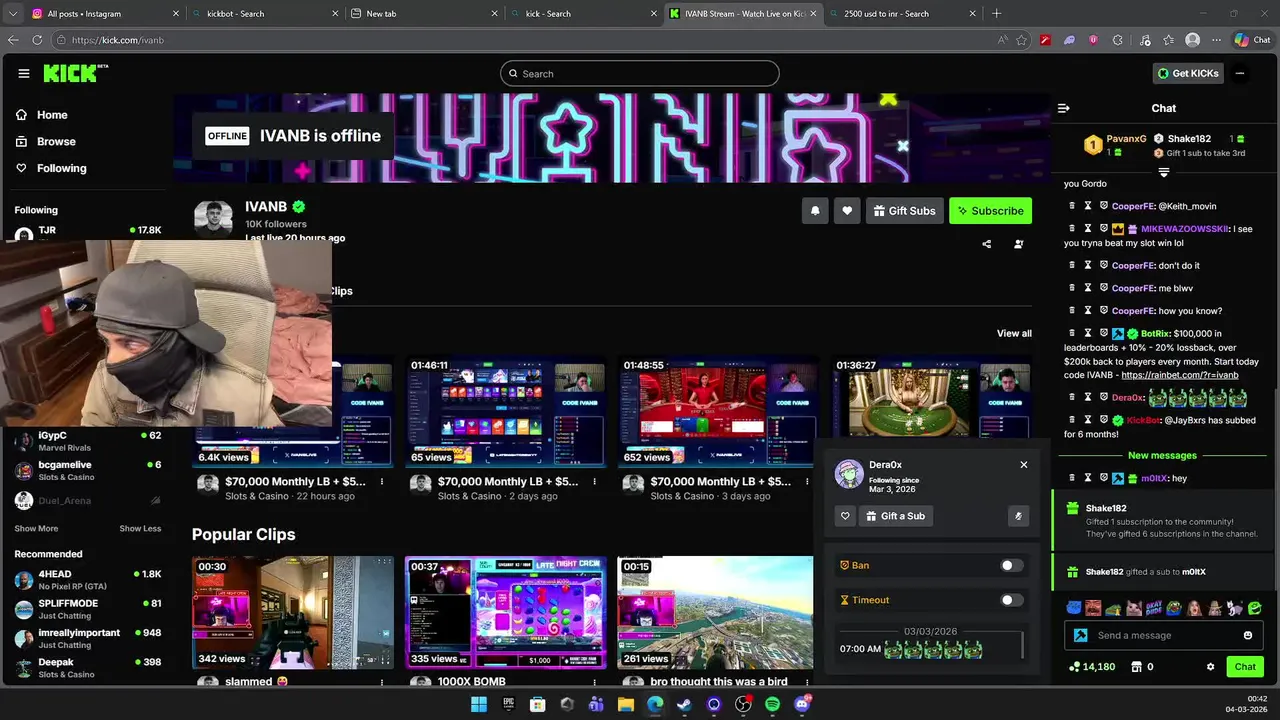The width and height of the screenshot is (1280, 720).
Task: Open options for the 2 days ago video
Action: (x=594, y=482)
